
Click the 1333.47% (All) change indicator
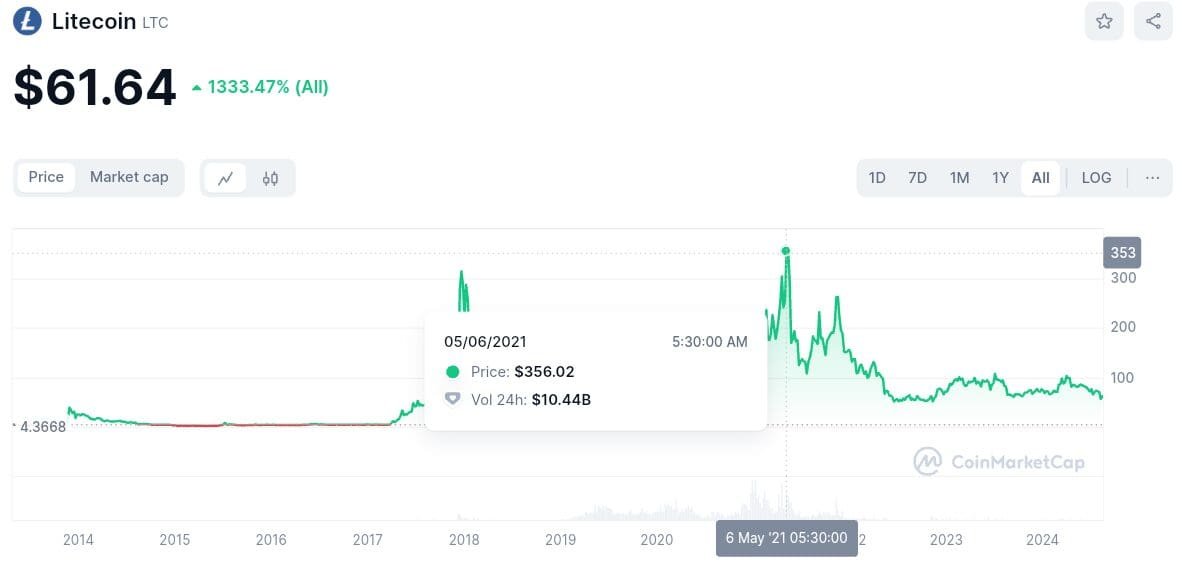pos(260,87)
